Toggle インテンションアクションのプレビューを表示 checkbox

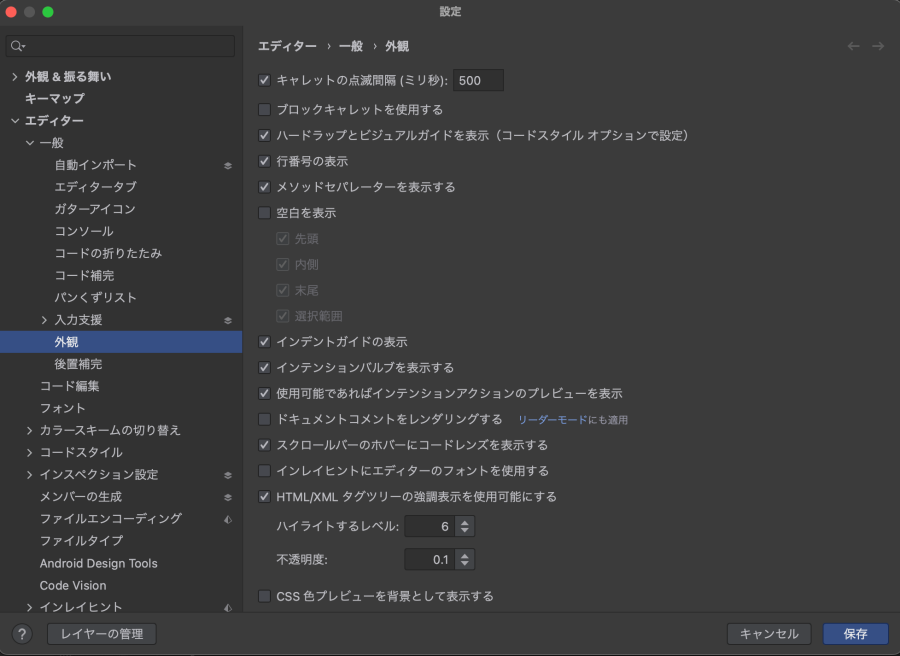[265, 393]
